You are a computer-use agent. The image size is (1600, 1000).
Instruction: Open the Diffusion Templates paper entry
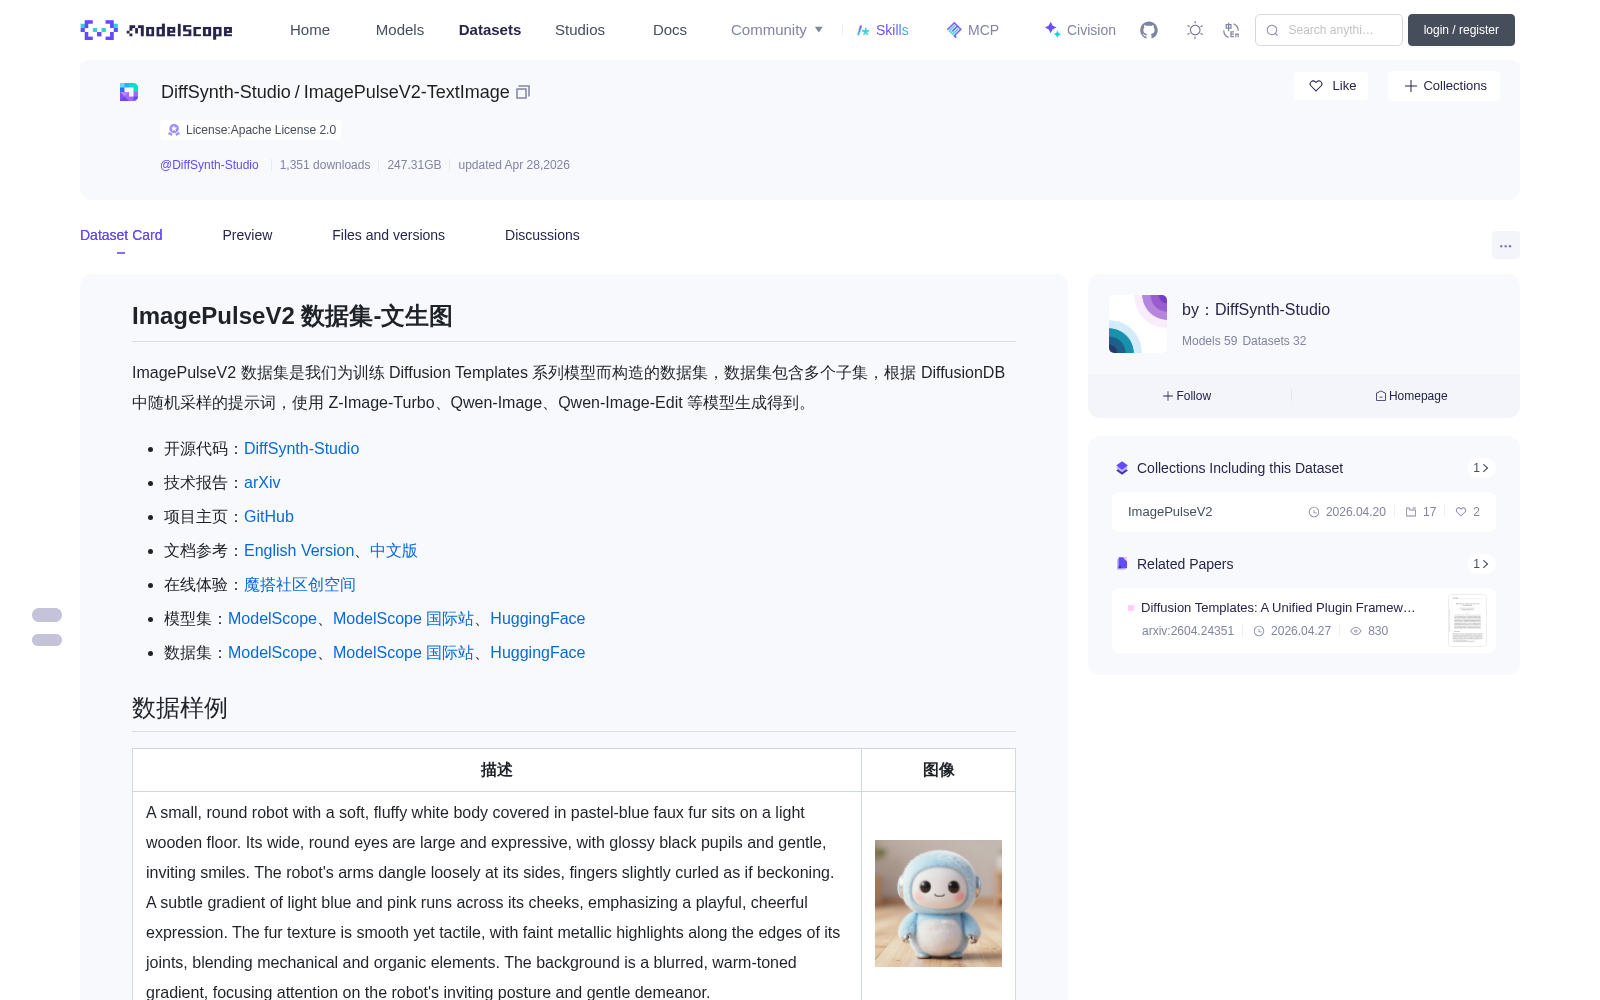click(1304, 620)
